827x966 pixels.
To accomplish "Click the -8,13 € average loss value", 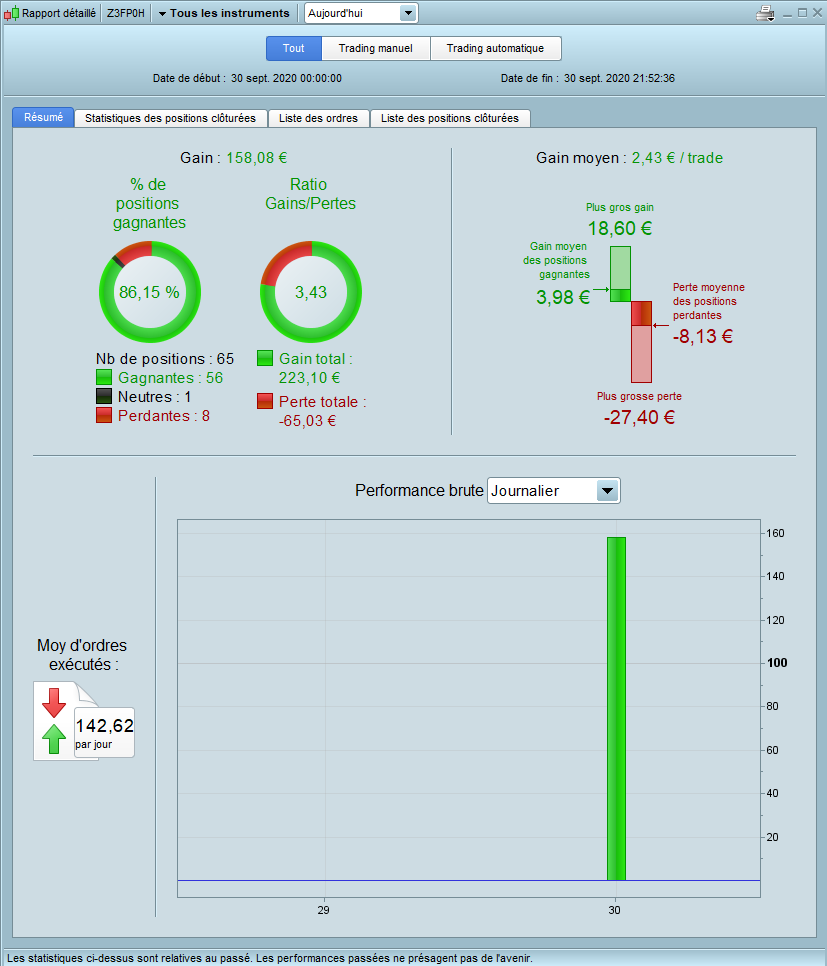I will click(x=703, y=336).
